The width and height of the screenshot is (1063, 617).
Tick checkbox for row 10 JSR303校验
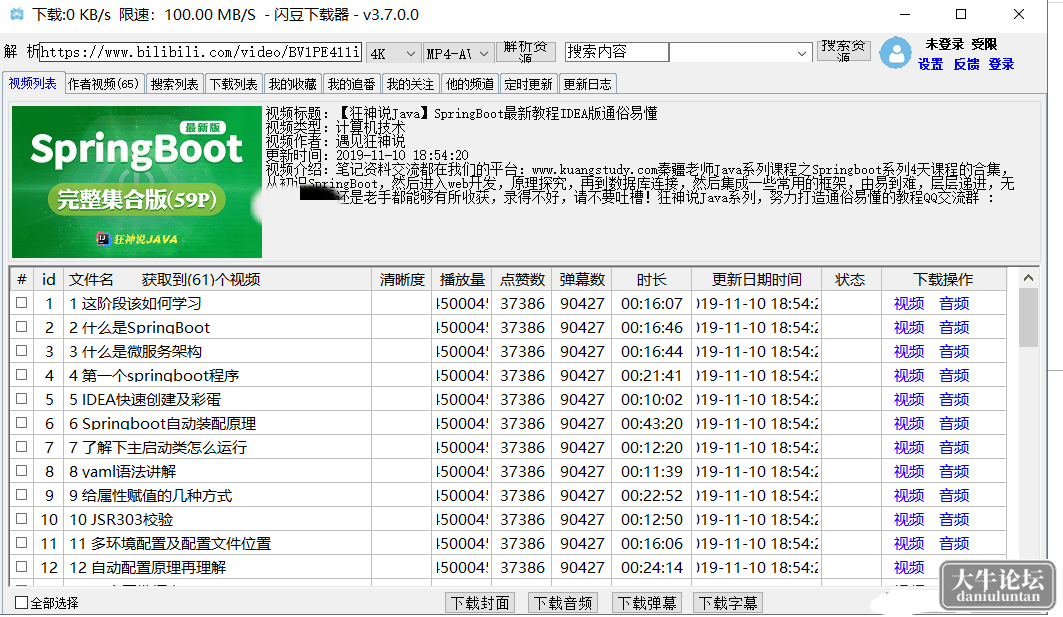(22, 519)
